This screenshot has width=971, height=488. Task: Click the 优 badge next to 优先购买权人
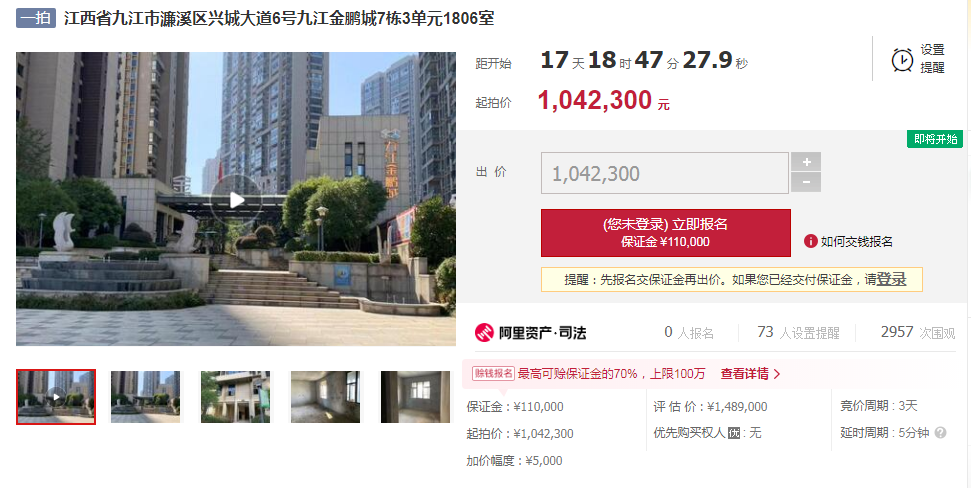pos(734,433)
